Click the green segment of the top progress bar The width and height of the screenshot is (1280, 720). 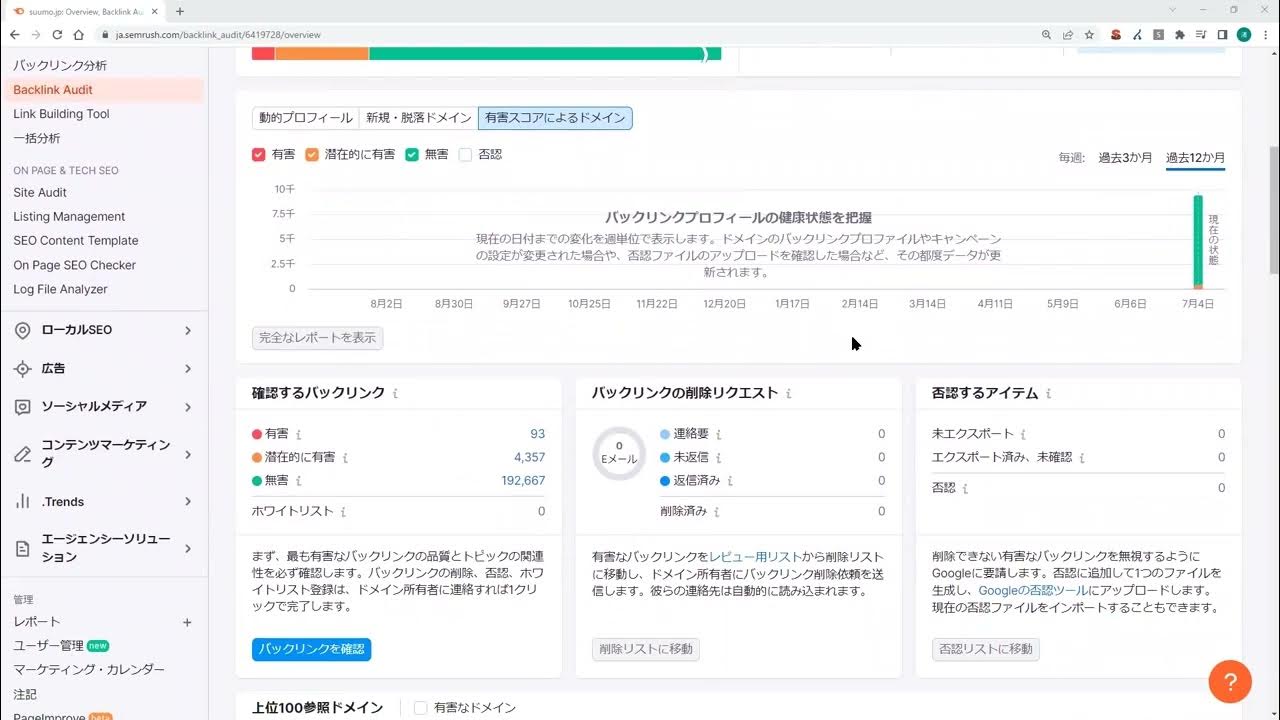pyautogui.click(x=544, y=53)
